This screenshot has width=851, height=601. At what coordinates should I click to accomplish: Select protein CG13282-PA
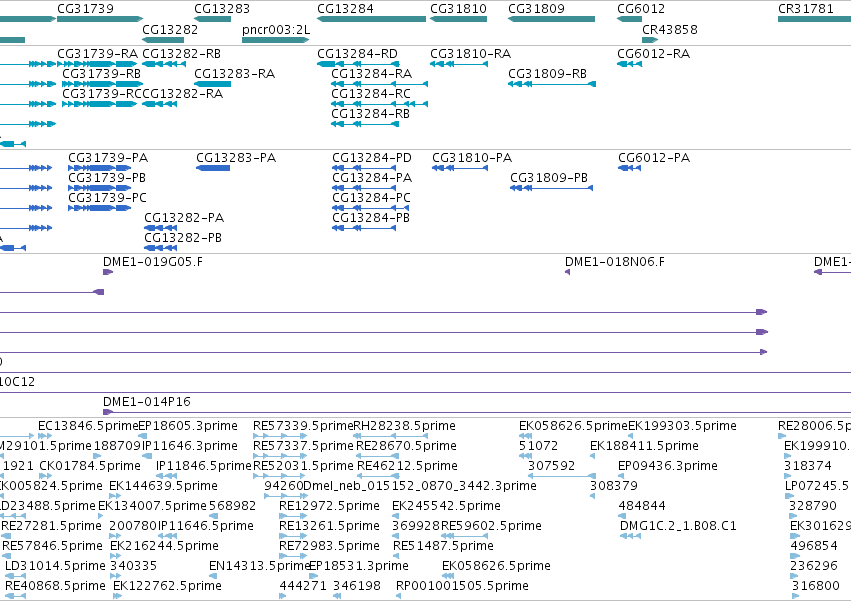click(x=184, y=218)
